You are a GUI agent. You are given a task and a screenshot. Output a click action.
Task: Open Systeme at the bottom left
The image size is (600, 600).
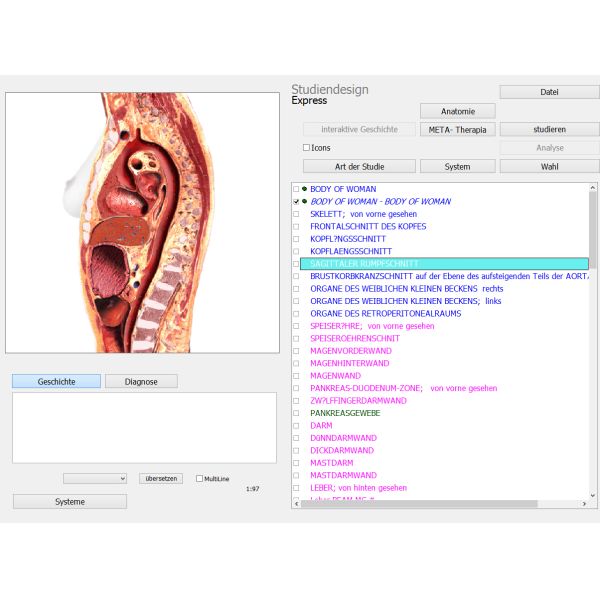(x=70, y=501)
